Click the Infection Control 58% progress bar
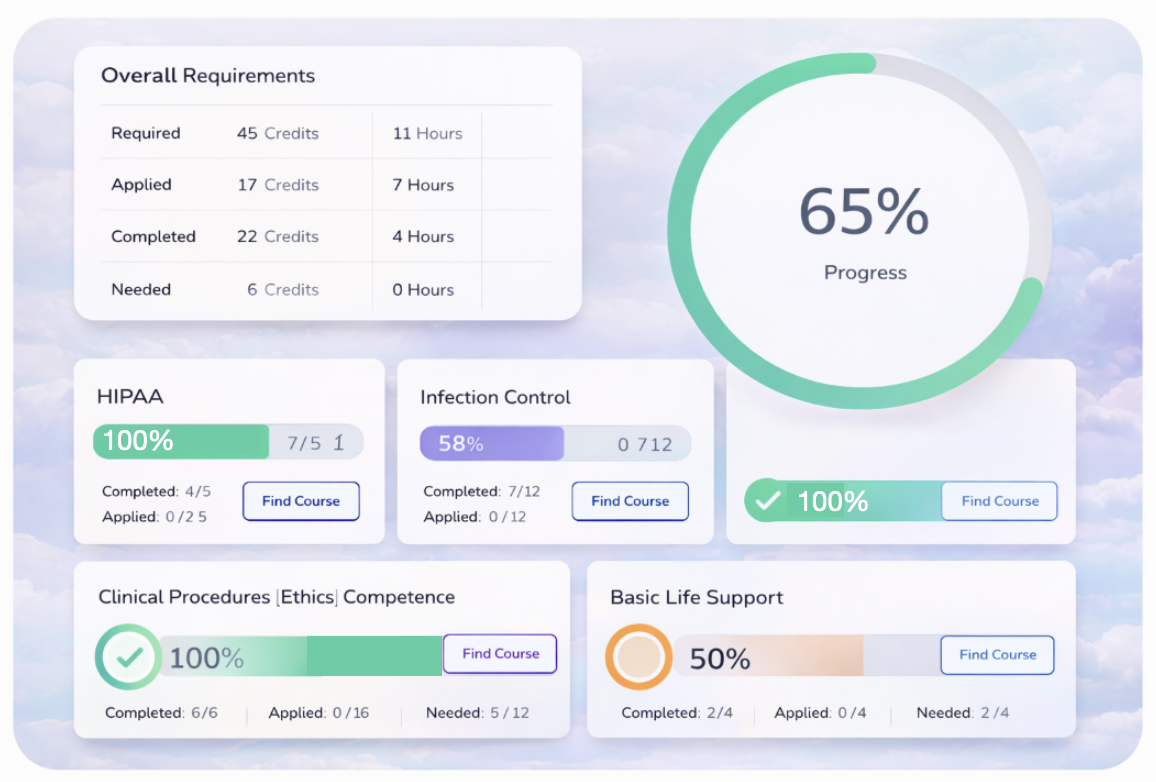Viewport: 1156px width, 782px height. point(555,443)
